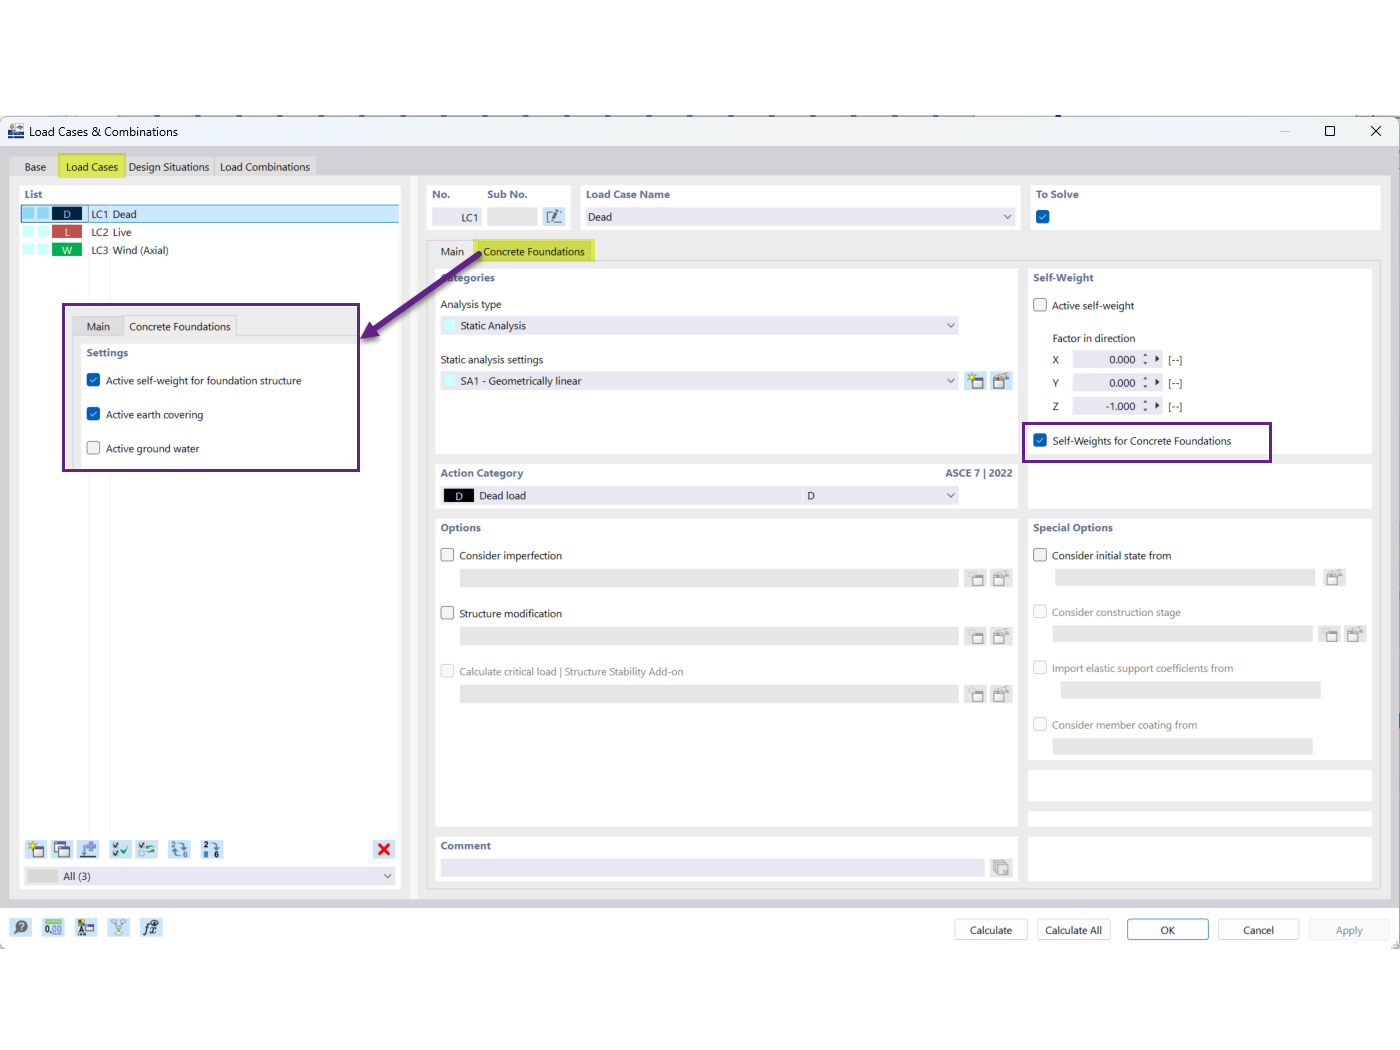Toggle Self-Weights for Concrete Foundations checkbox
Screen dimensions: 1400x1050
1040,440
